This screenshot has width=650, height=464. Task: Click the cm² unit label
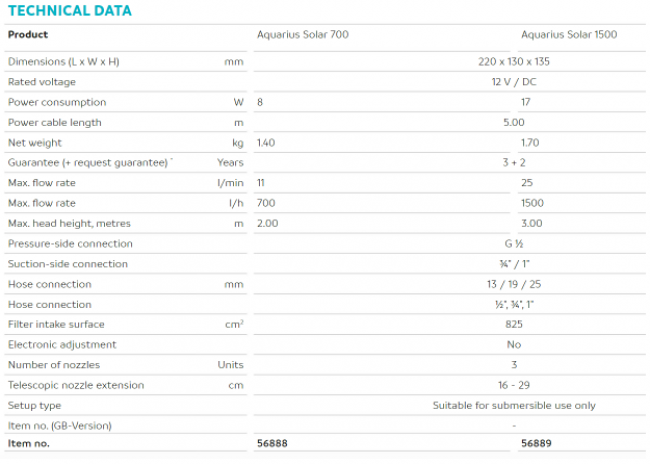[x=234, y=324]
